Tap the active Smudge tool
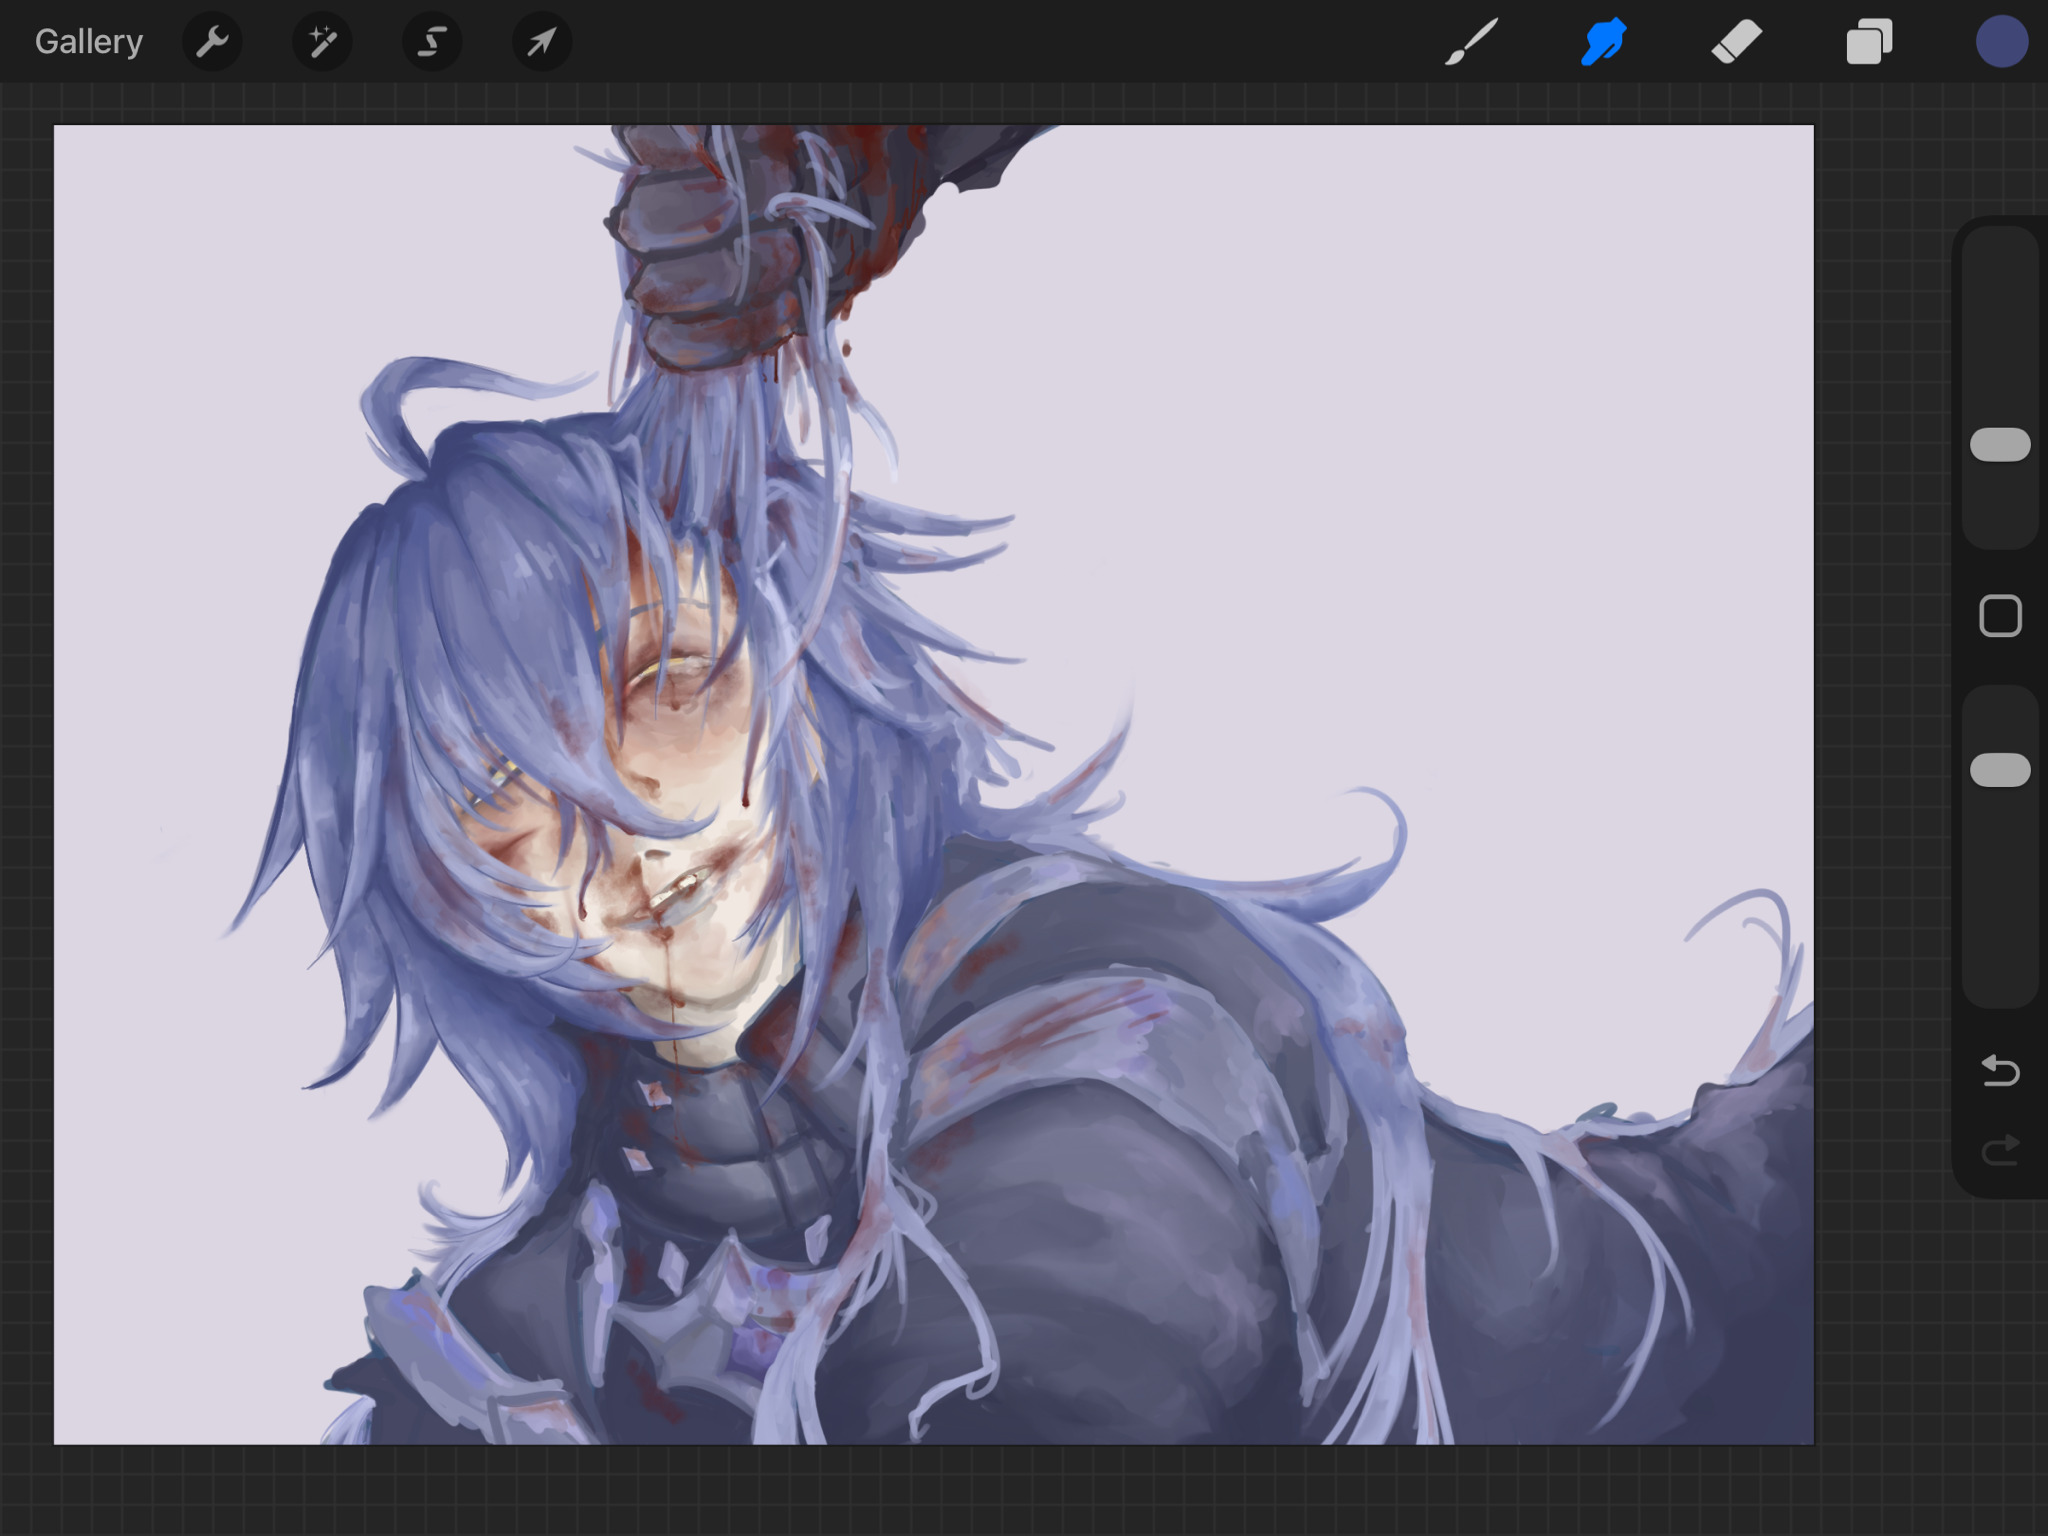Viewport: 2048px width, 1536px height. click(x=1603, y=42)
